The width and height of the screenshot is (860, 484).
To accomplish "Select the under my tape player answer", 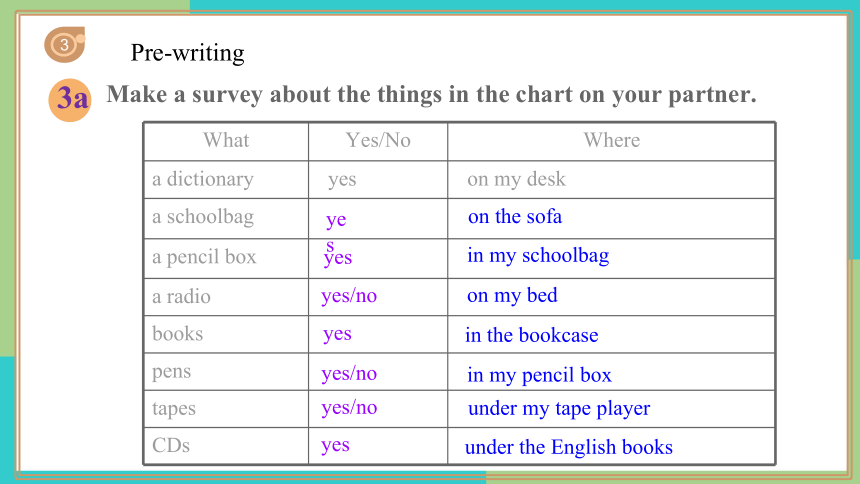I will click(559, 409).
